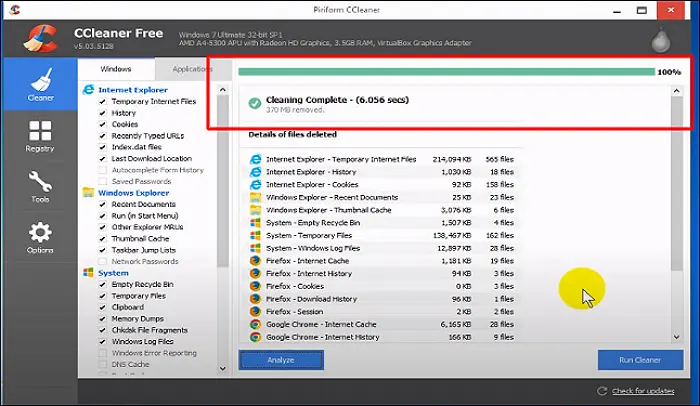The image size is (700, 406).
Task: Select the Windows Explorer group heading
Action: pos(133,193)
